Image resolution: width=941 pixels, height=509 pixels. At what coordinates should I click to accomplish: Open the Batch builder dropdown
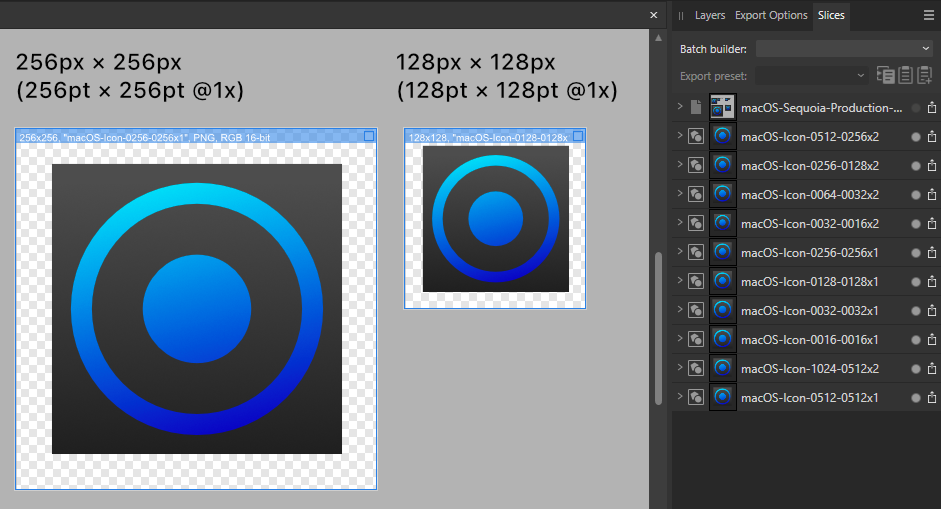844,49
